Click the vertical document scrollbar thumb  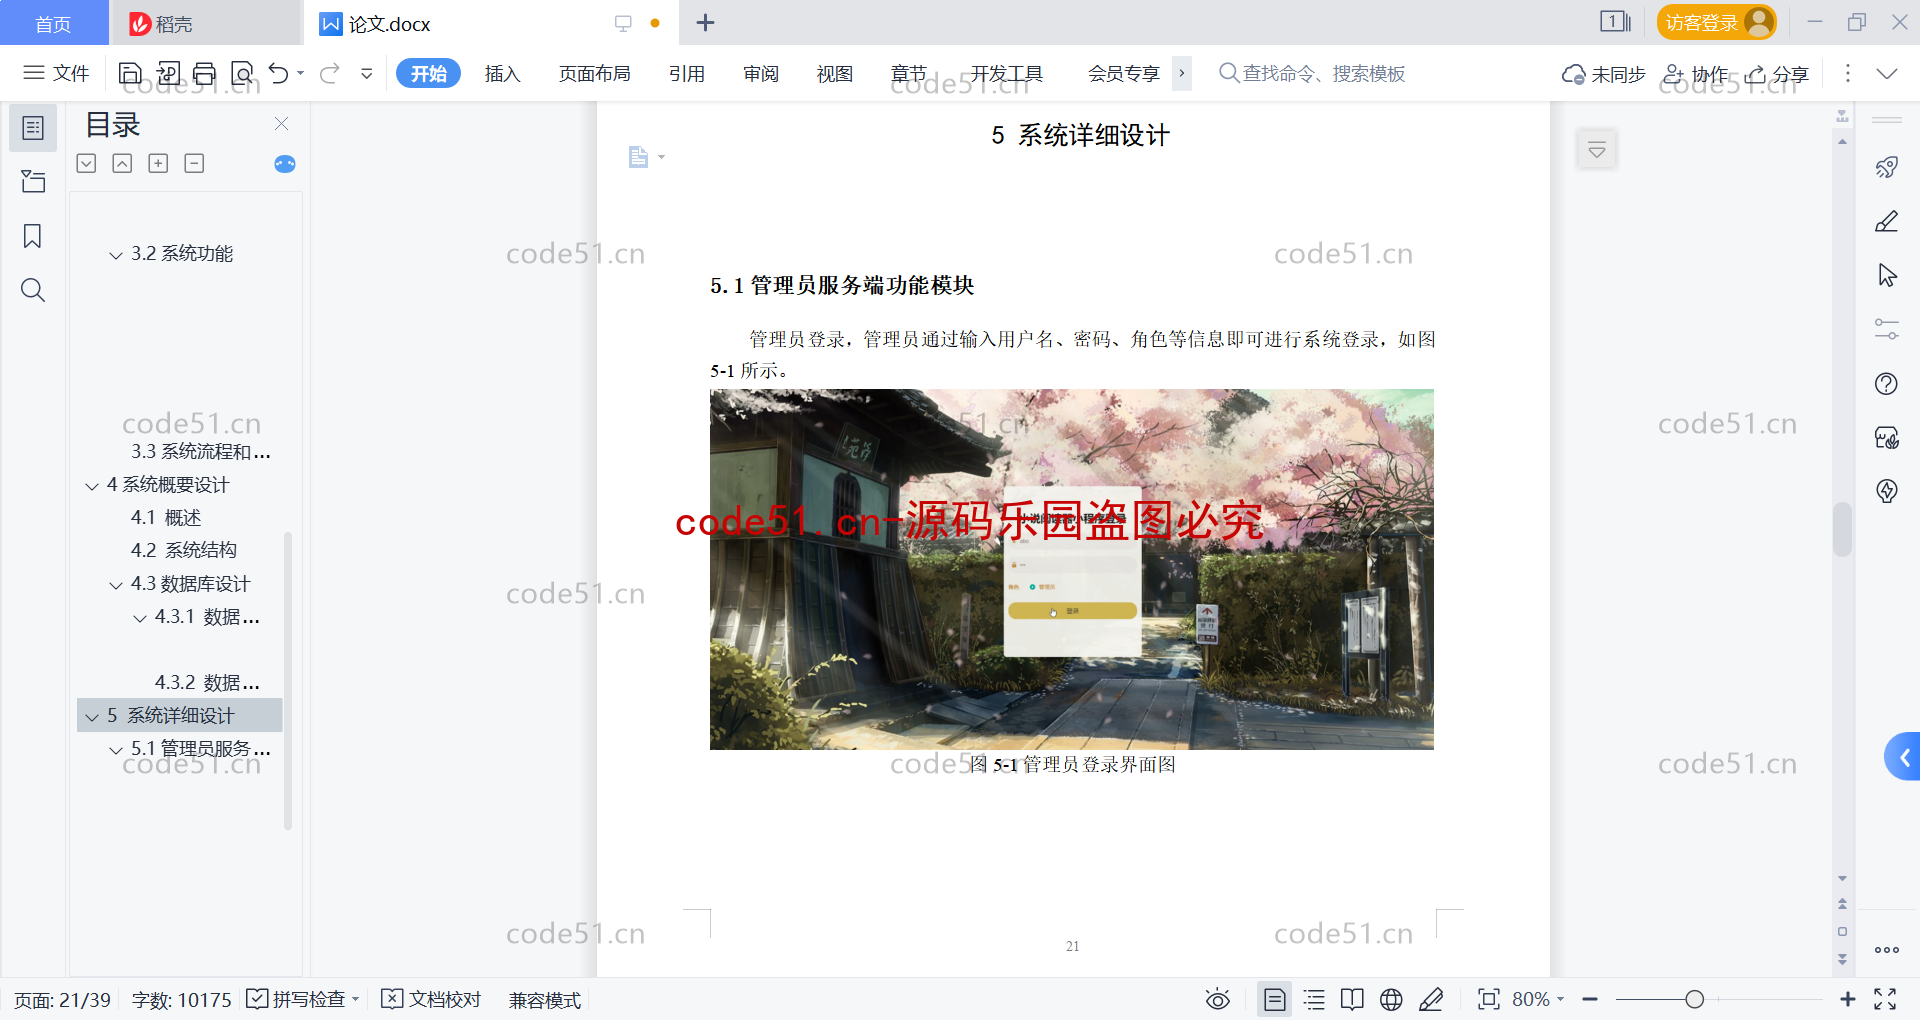[x=1842, y=528]
